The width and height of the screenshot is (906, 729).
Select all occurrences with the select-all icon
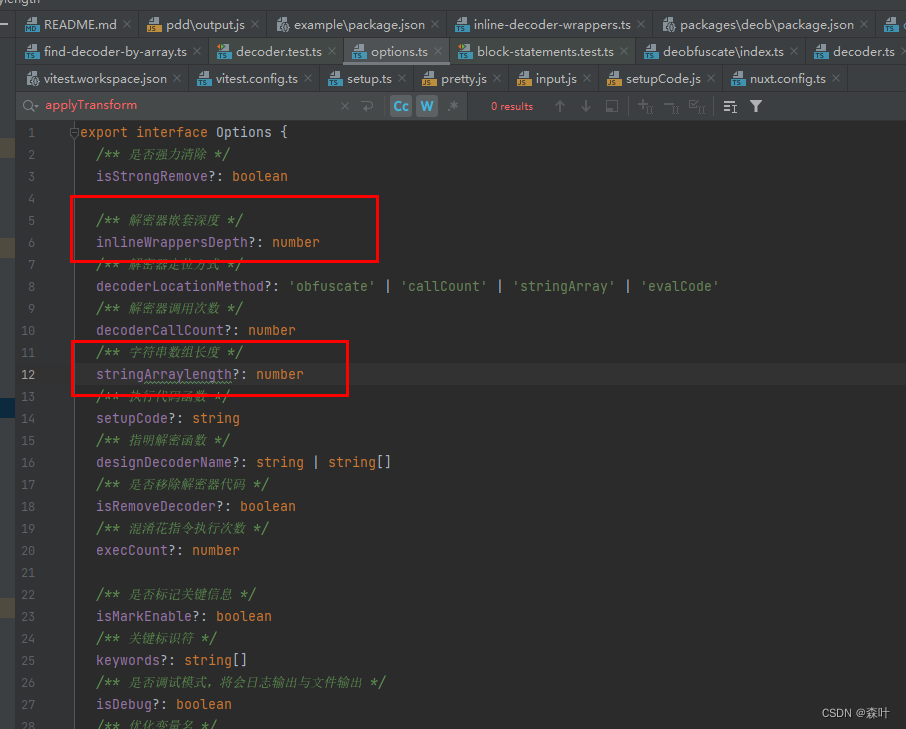click(700, 105)
